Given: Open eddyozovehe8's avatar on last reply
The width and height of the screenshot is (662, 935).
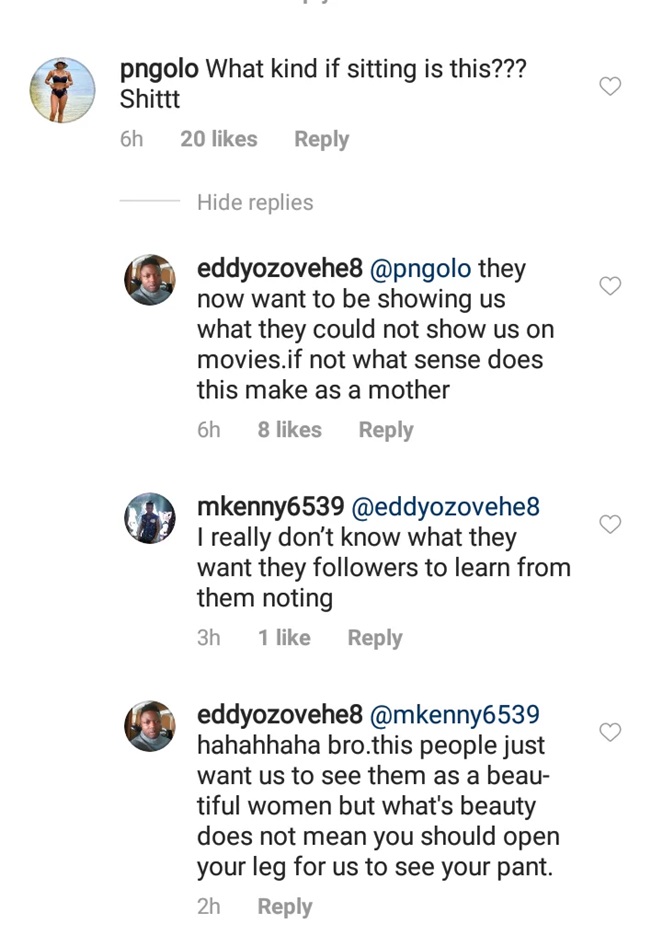Looking at the screenshot, I should pyautogui.click(x=150, y=725).
